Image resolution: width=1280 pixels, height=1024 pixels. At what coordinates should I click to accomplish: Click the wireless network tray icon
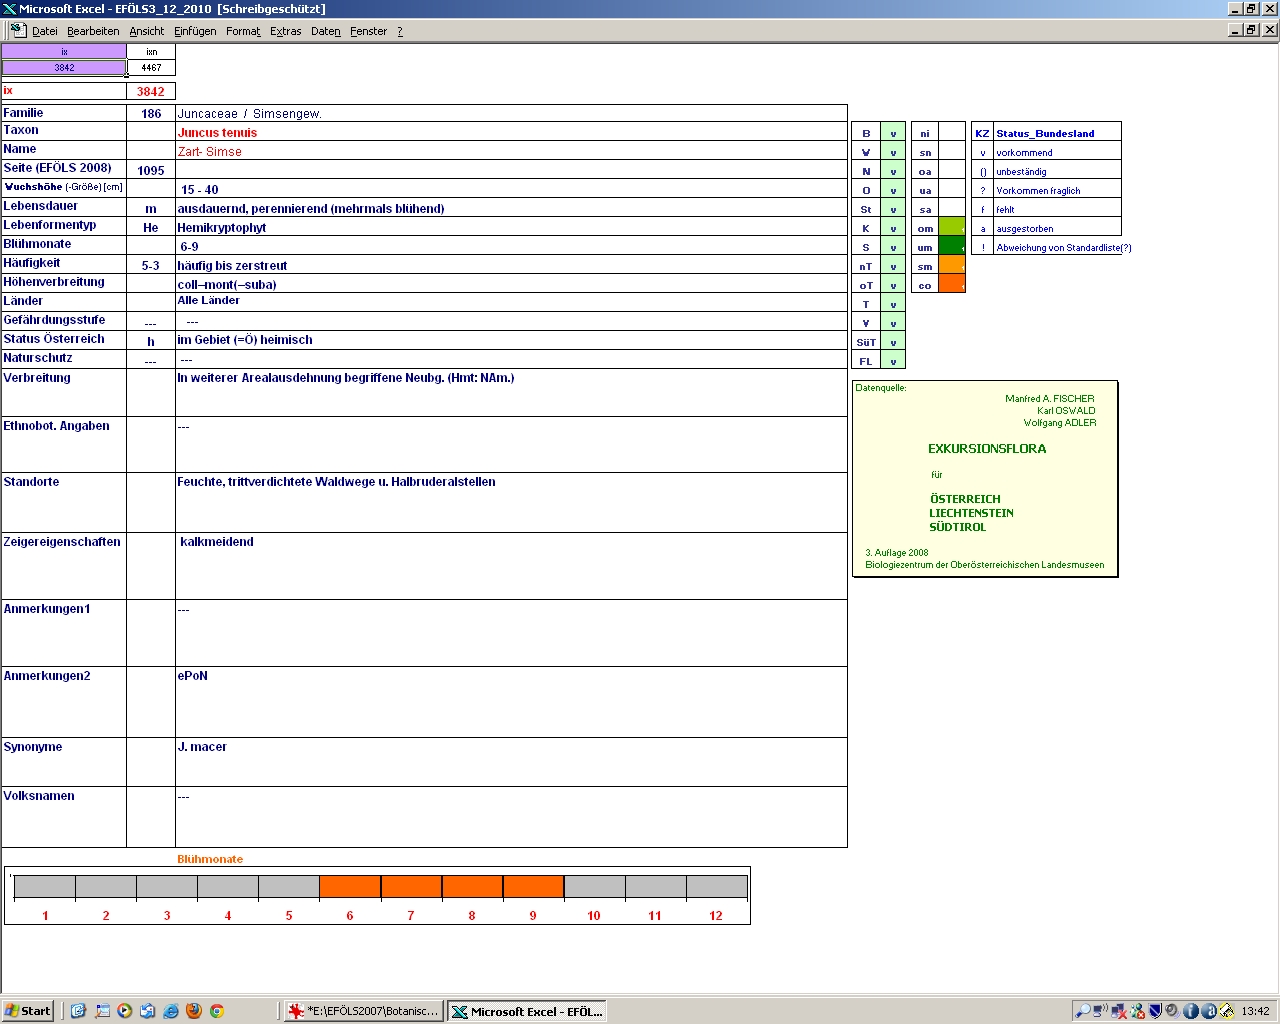[x=1101, y=1011]
